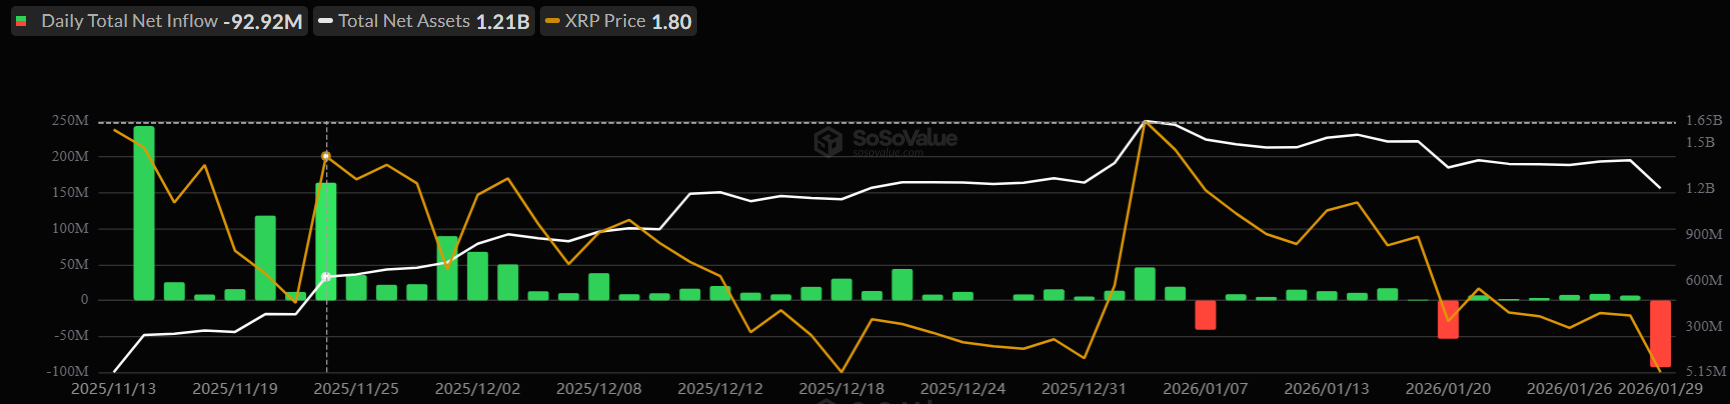Screen dimensions: 1730x404
Task: Click the tallest green inflow bar
Action: (144, 213)
